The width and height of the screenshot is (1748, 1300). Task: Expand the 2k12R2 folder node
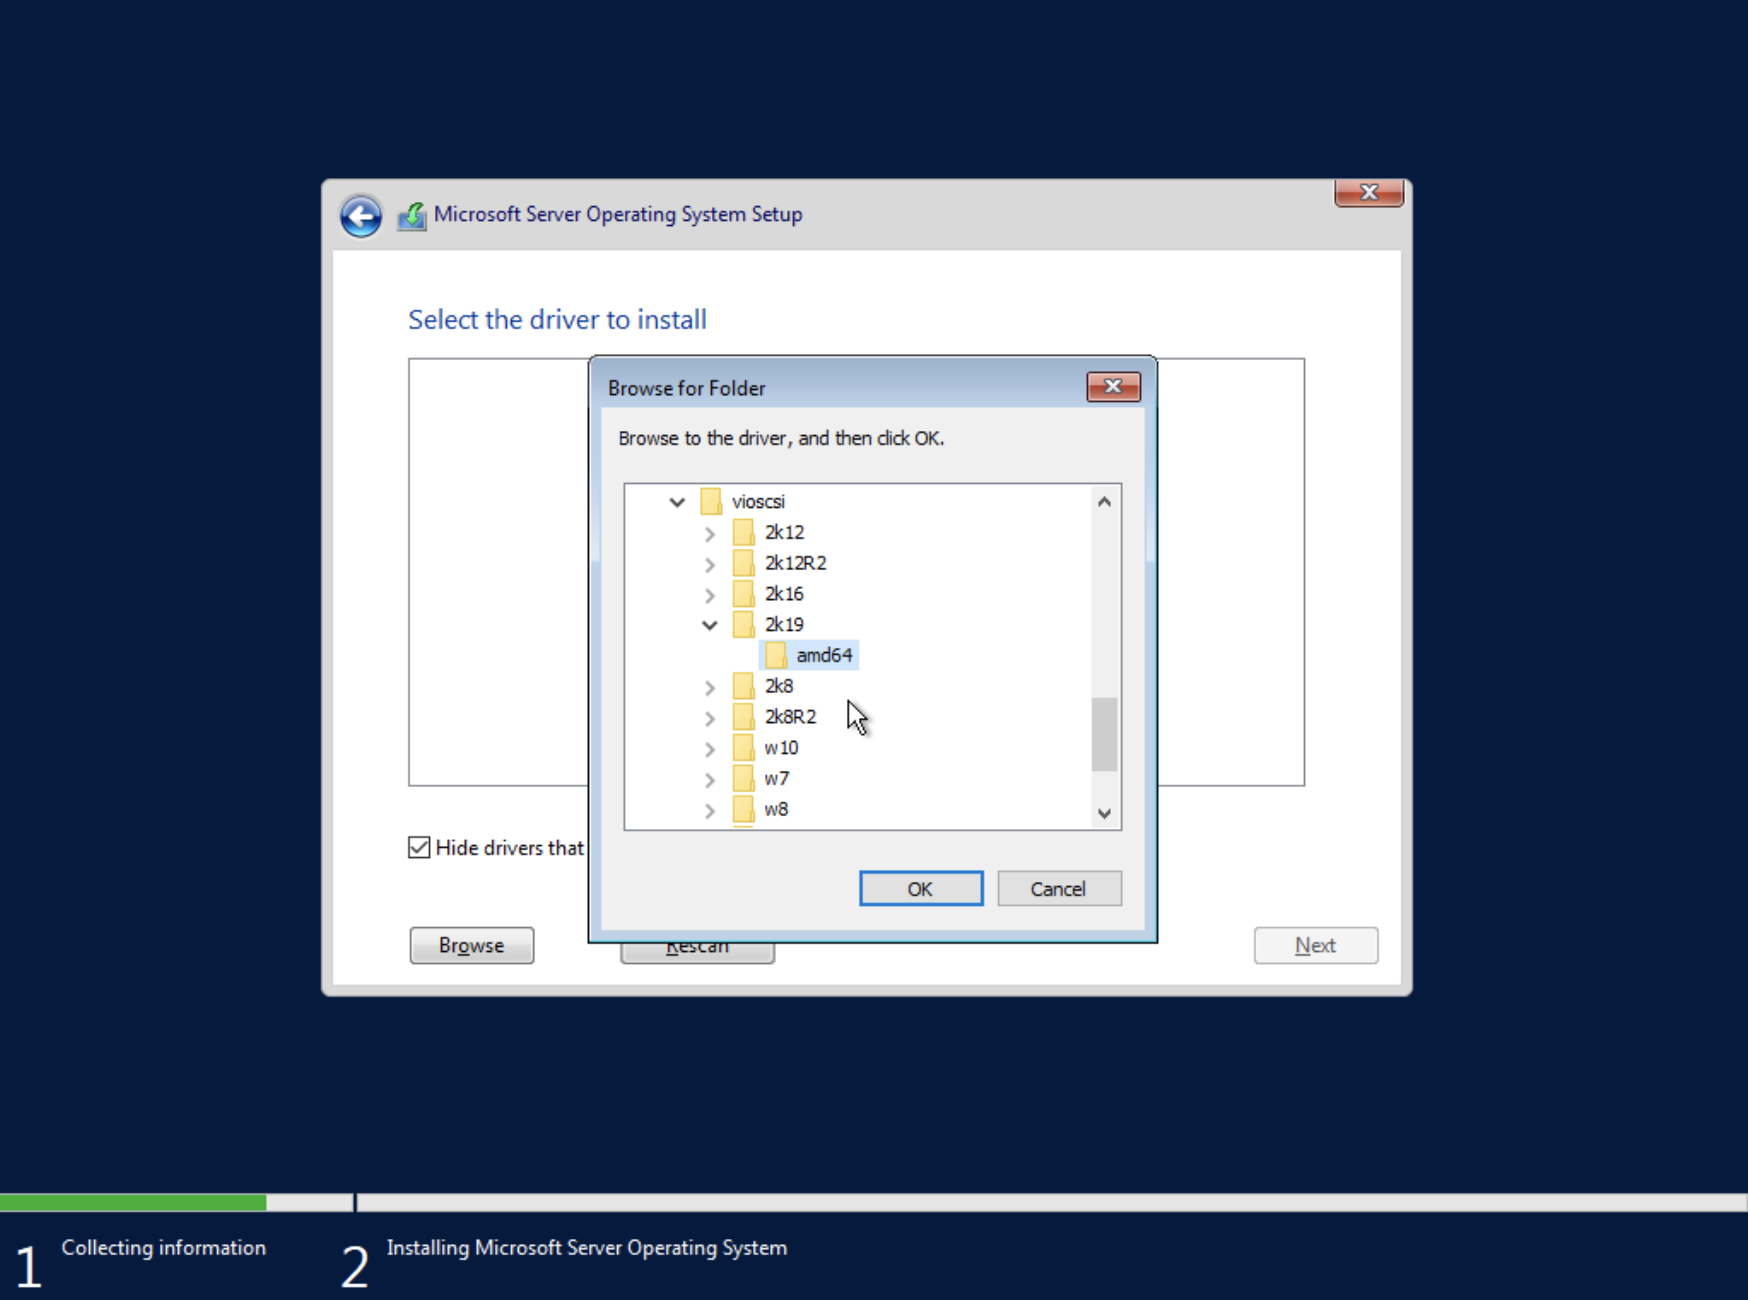click(709, 564)
